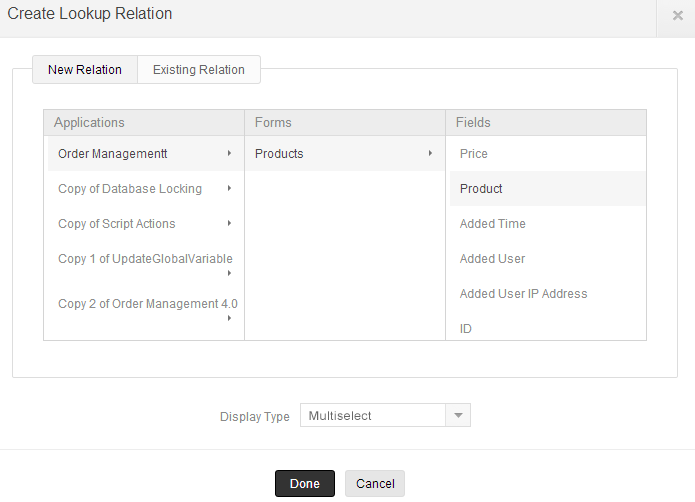Screen dimensions: 695x502
Task: Select Copy of Script Actions application
Action: (117, 224)
